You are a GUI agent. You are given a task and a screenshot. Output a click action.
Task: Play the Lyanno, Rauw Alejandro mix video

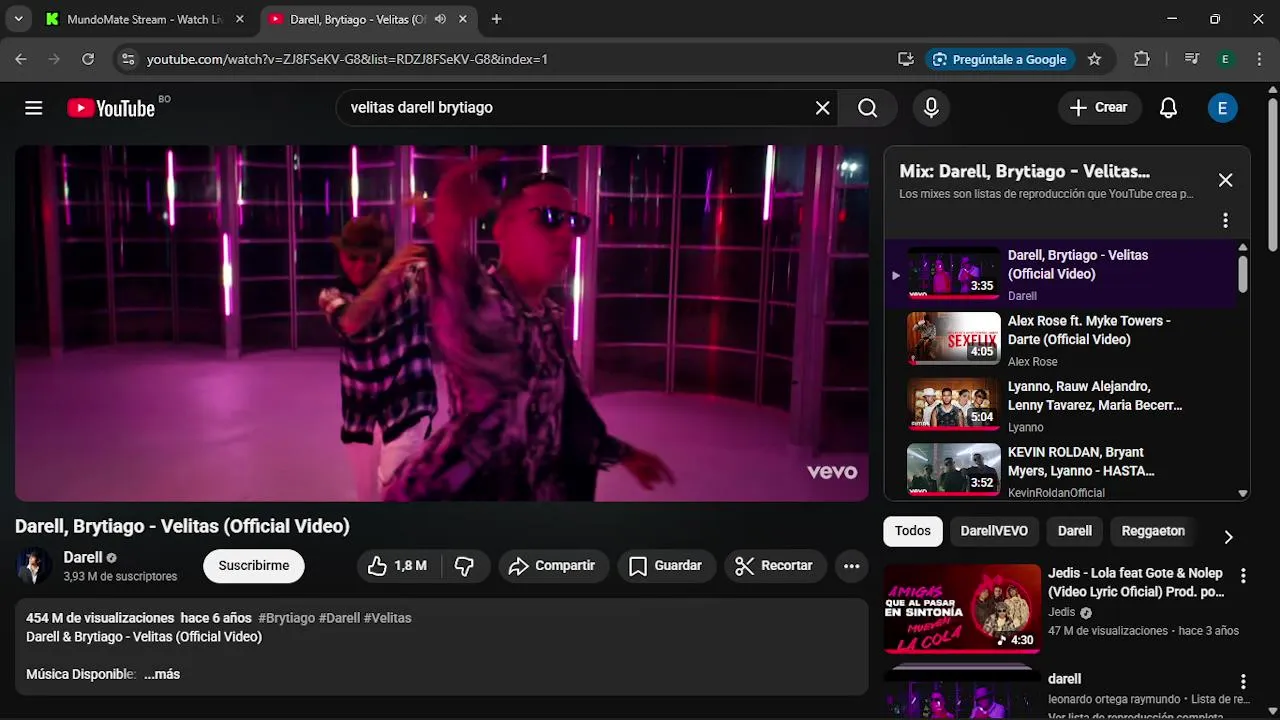(1062, 405)
